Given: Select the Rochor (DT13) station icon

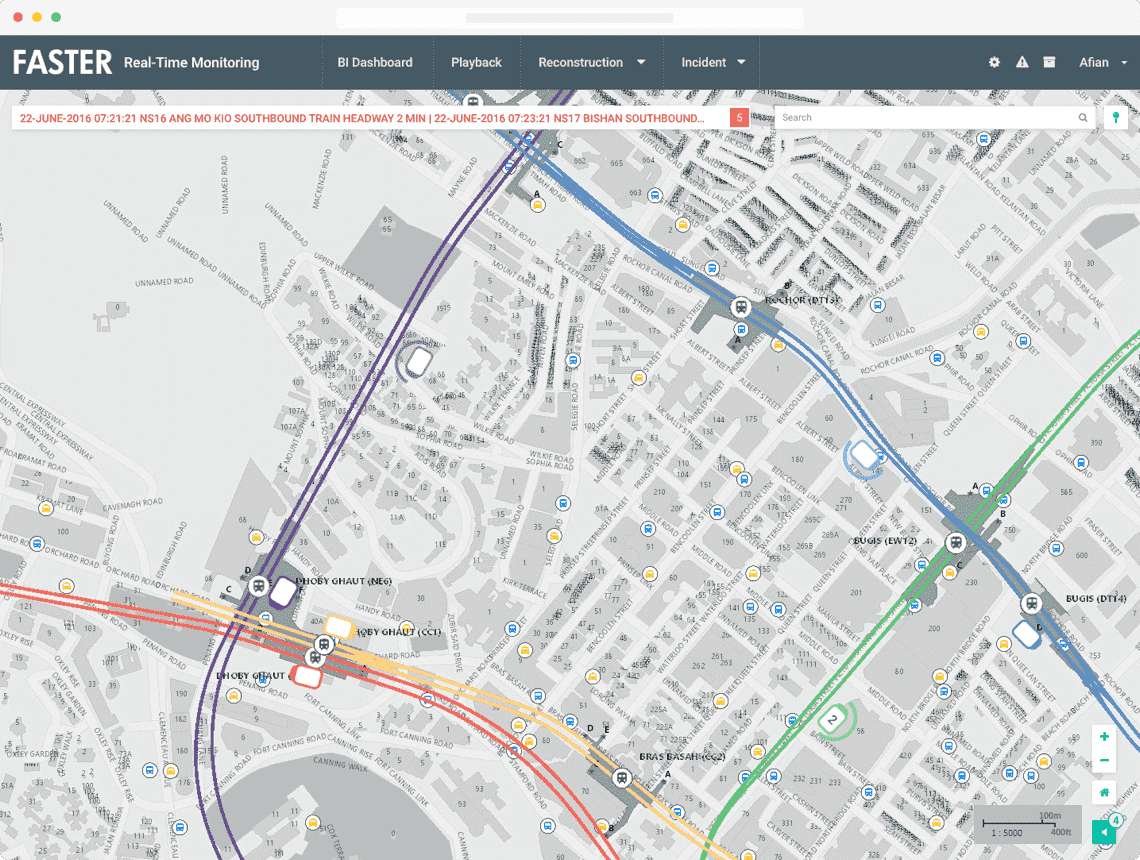Looking at the screenshot, I should click(x=741, y=307).
